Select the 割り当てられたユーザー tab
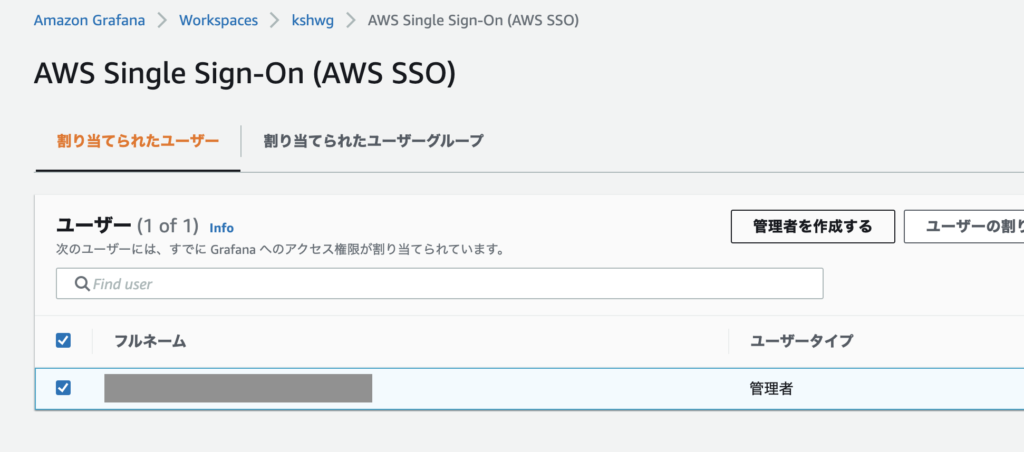The height and width of the screenshot is (452, 1024). coord(138,140)
